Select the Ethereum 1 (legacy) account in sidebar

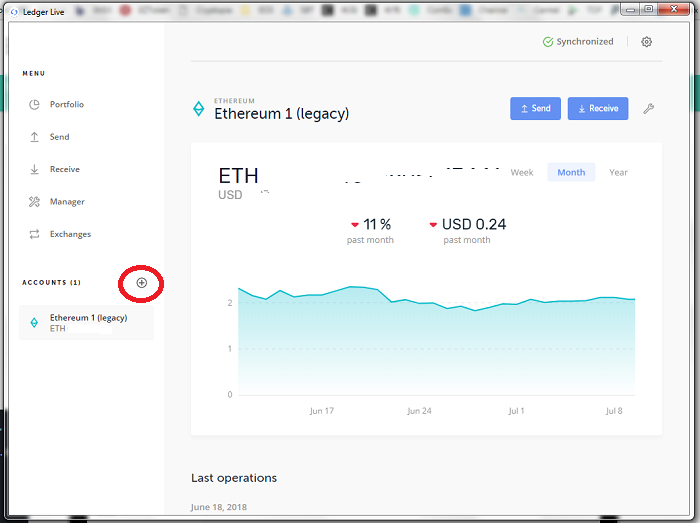pyautogui.click(x=86, y=323)
